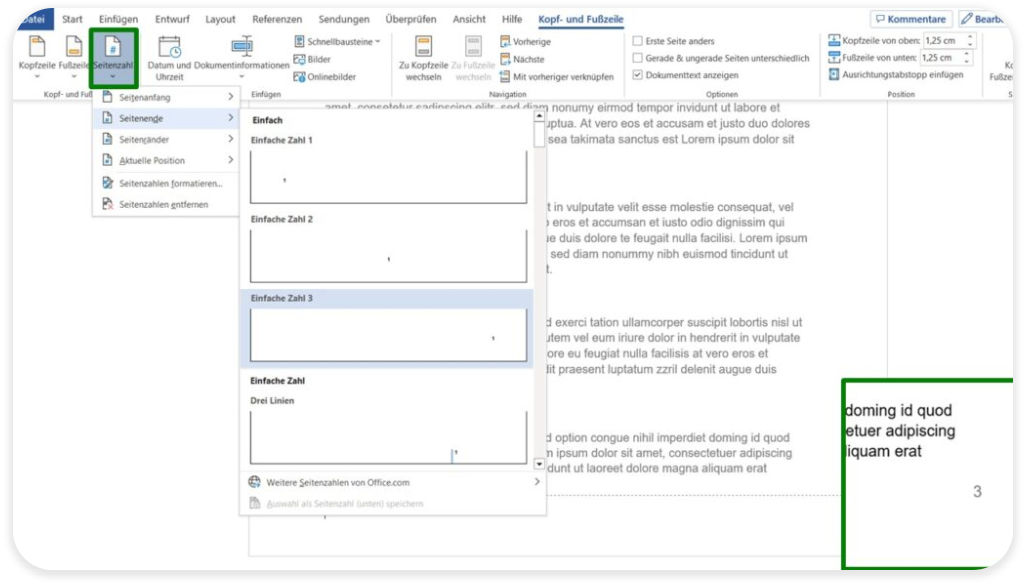This screenshot has height=586, width=1026.
Task: Open the Sendungen tab
Action: pos(344,19)
